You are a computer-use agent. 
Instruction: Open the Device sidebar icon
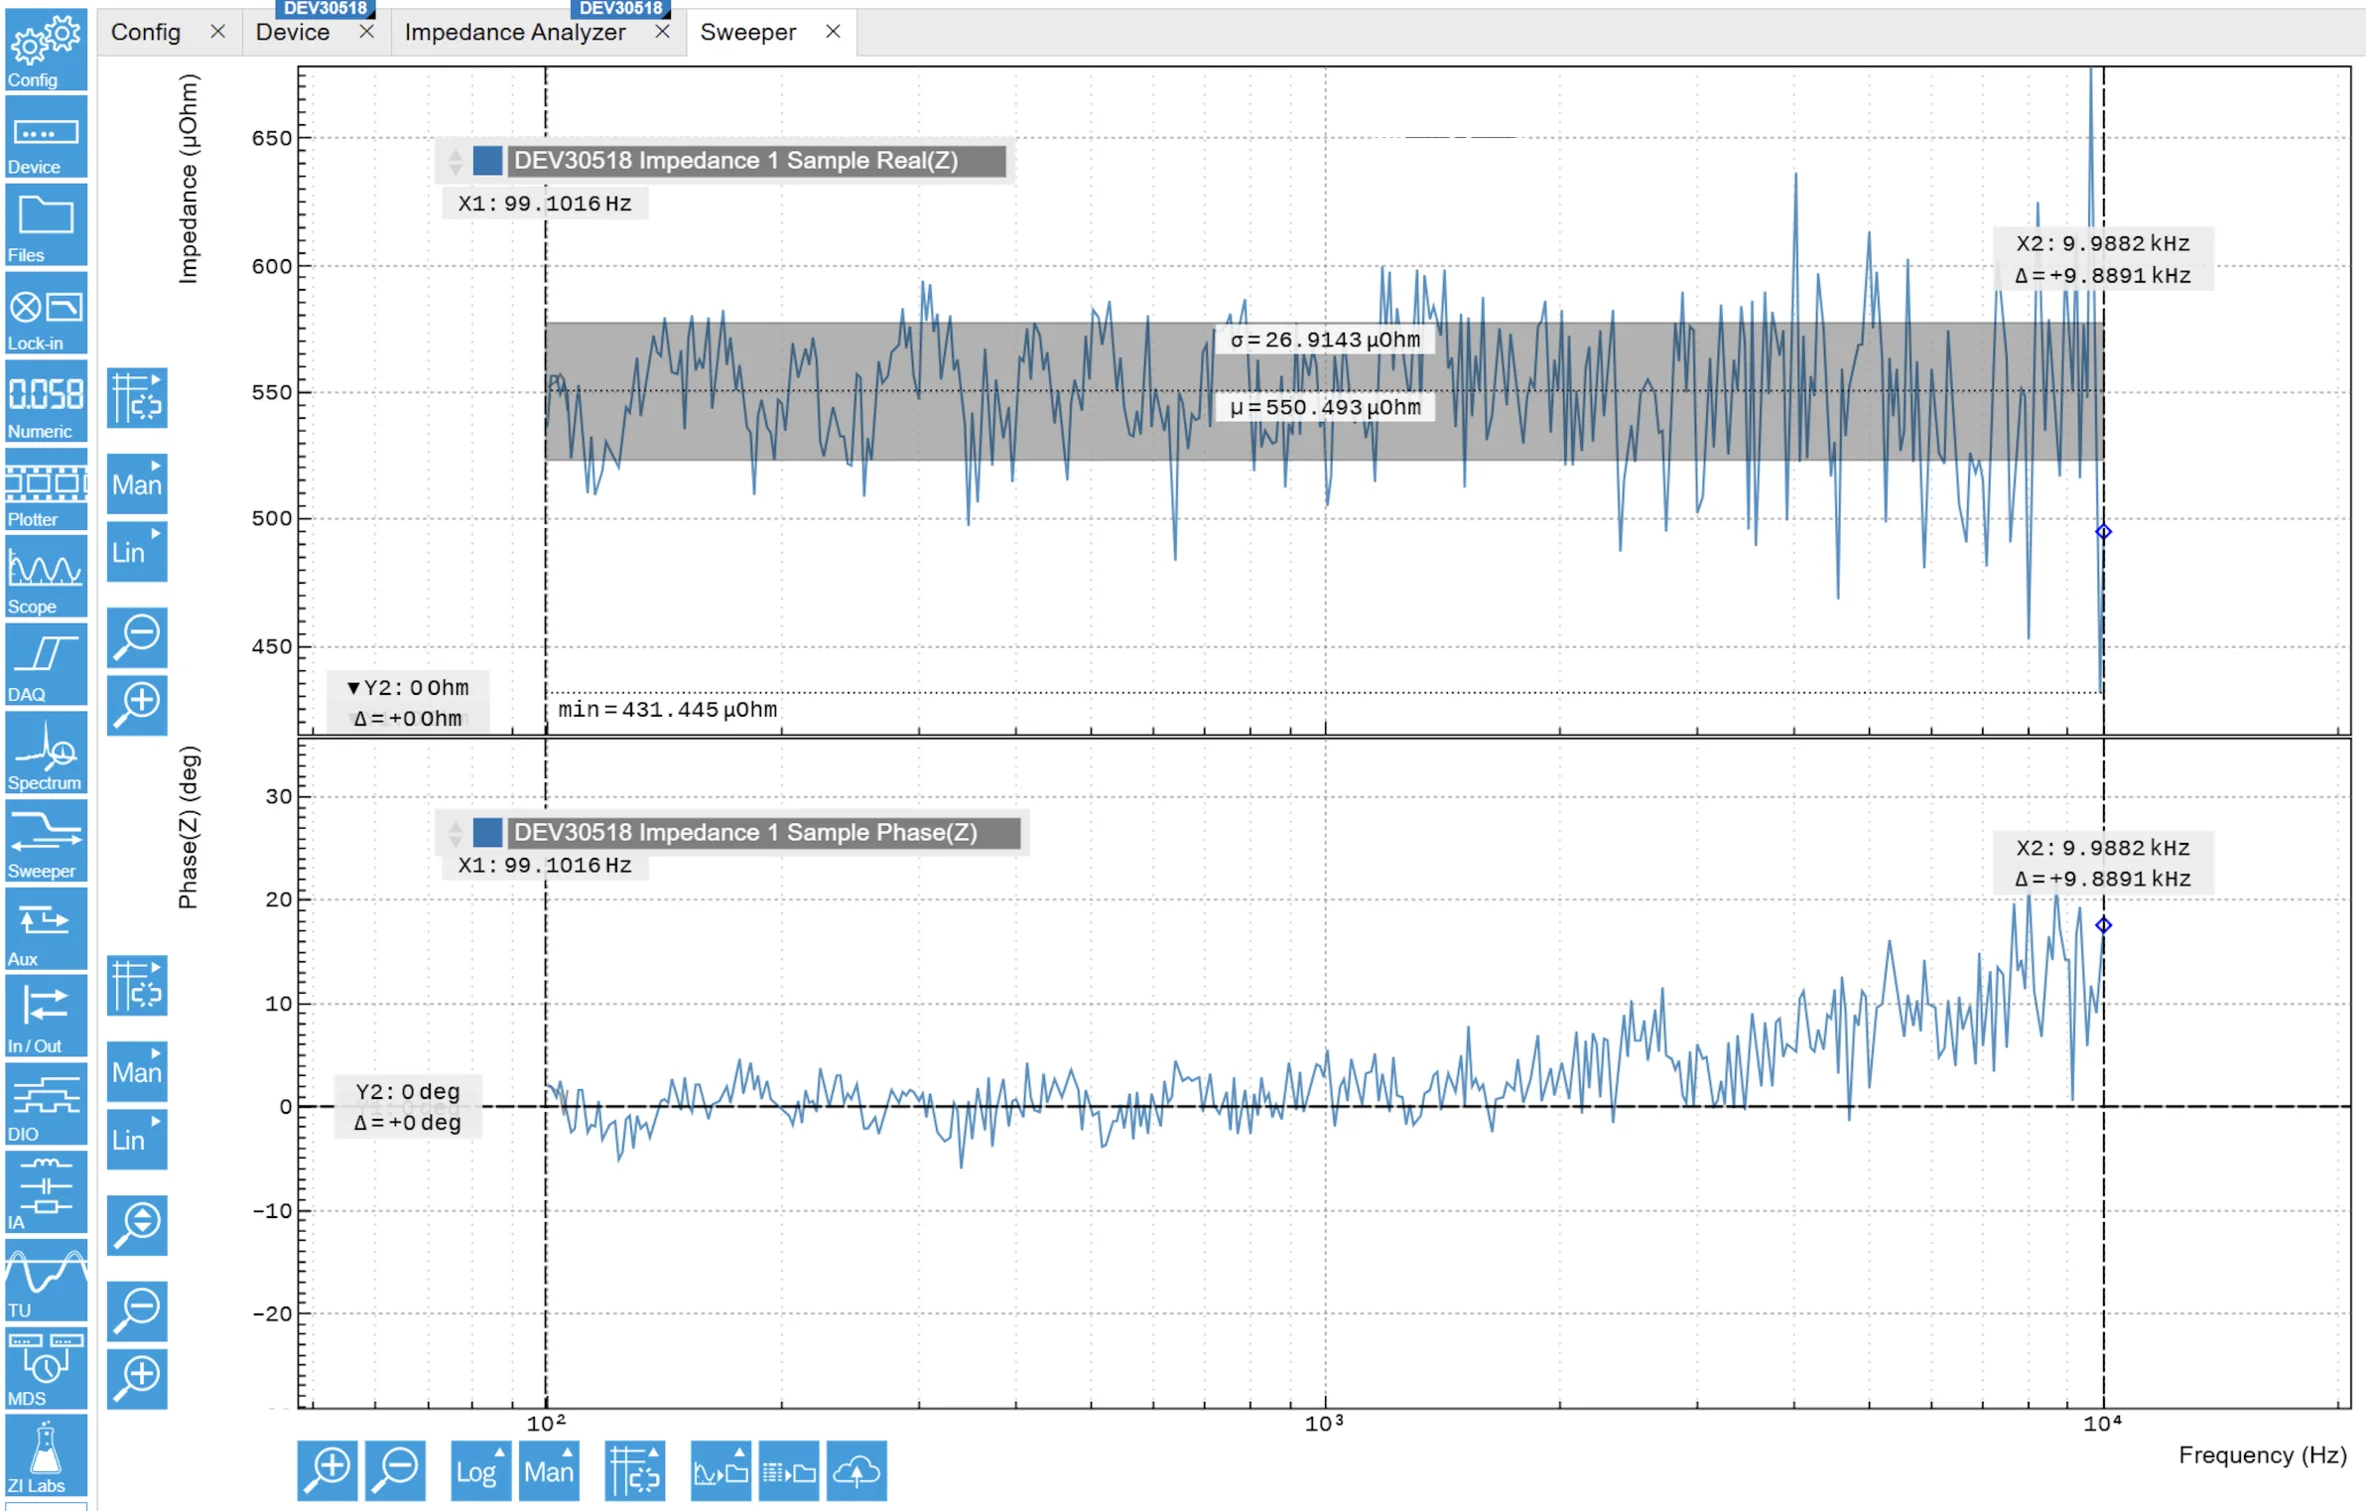(45, 137)
